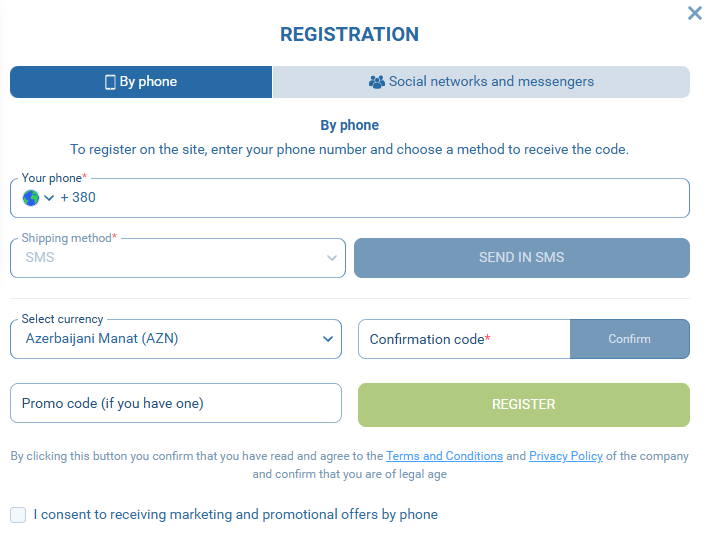The image size is (707, 547).
Task: Click the globe country flag icon
Action: 31,198
